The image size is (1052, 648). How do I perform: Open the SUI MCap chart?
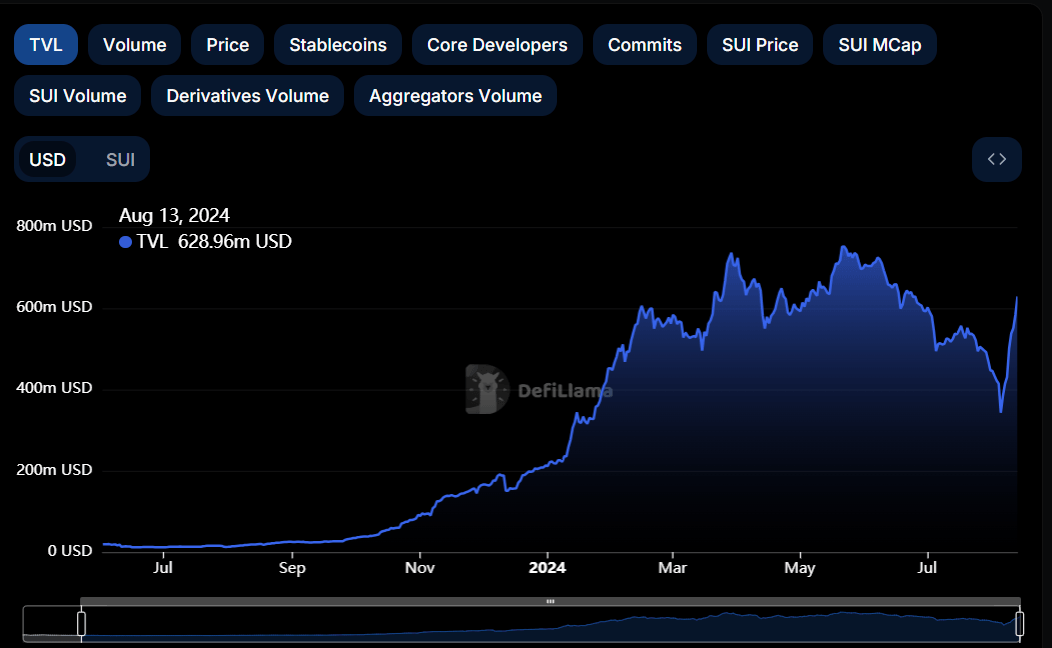click(x=879, y=44)
